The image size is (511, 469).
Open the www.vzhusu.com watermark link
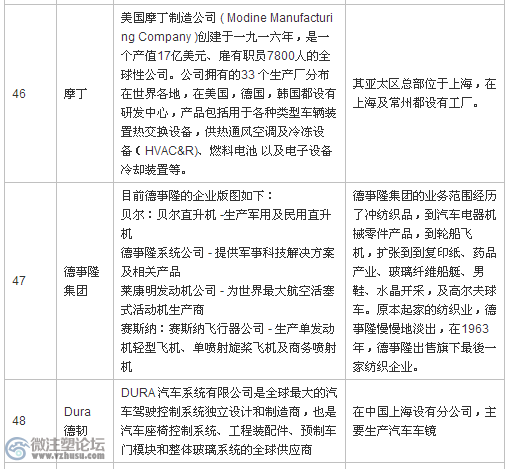pyautogui.click(x=68, y=455)
